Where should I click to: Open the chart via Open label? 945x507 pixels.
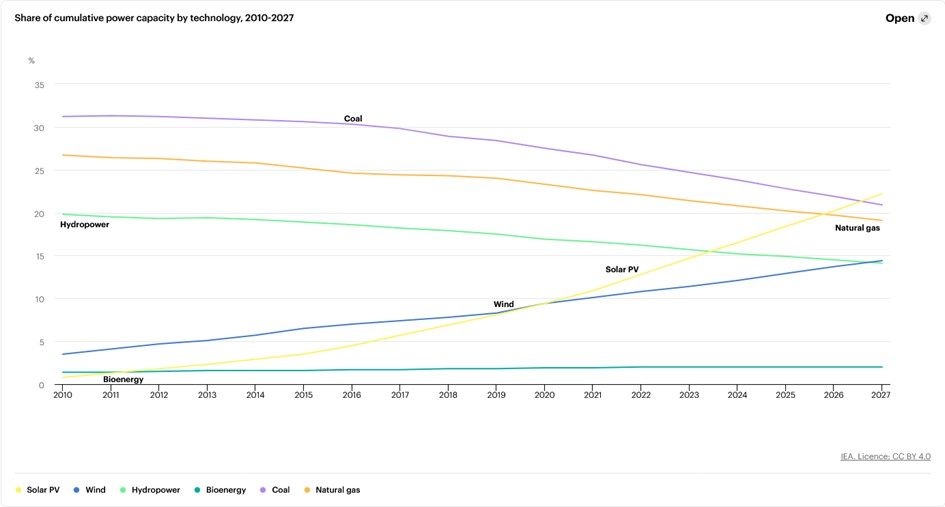900,19
